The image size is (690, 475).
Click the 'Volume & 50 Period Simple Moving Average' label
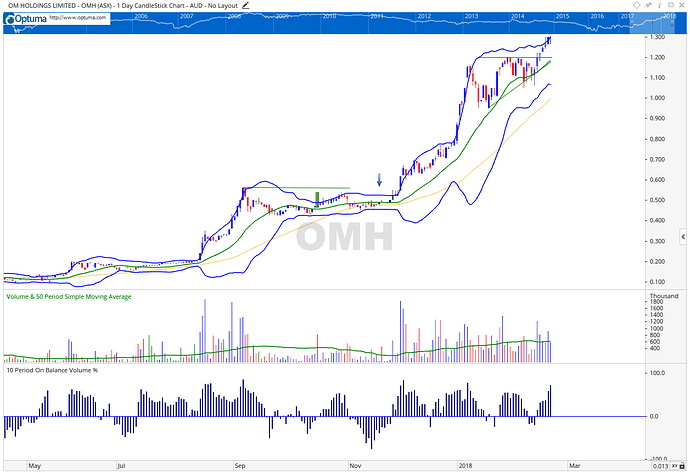69,297
